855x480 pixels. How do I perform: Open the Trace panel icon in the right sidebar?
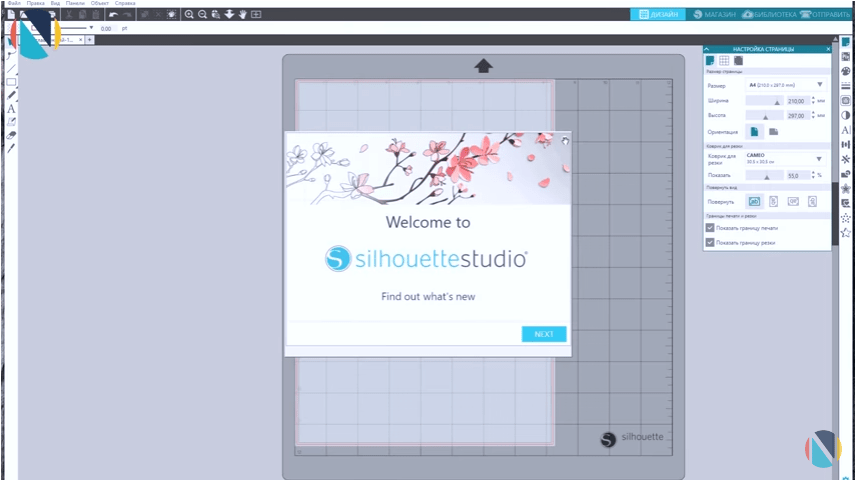point(846,100)
